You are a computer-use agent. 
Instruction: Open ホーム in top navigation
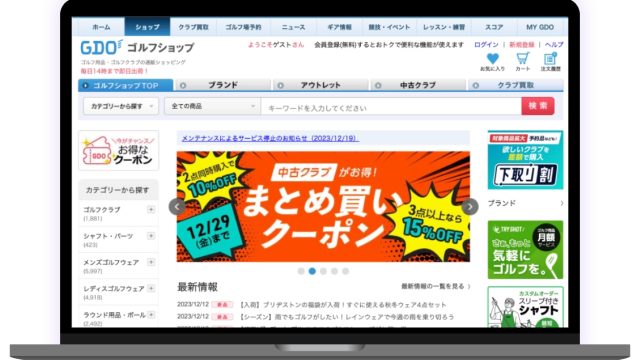(x=101, y=27)
